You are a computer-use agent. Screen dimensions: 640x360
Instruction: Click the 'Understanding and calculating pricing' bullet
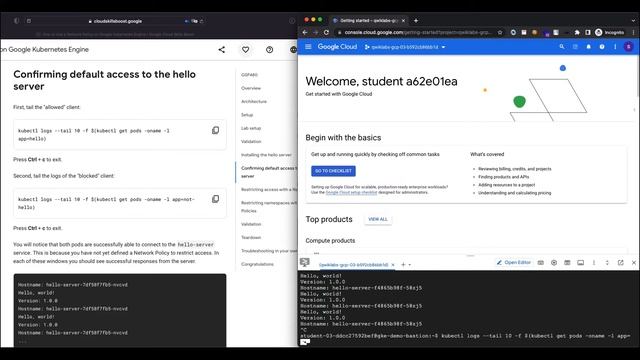[x=514, y=193]
